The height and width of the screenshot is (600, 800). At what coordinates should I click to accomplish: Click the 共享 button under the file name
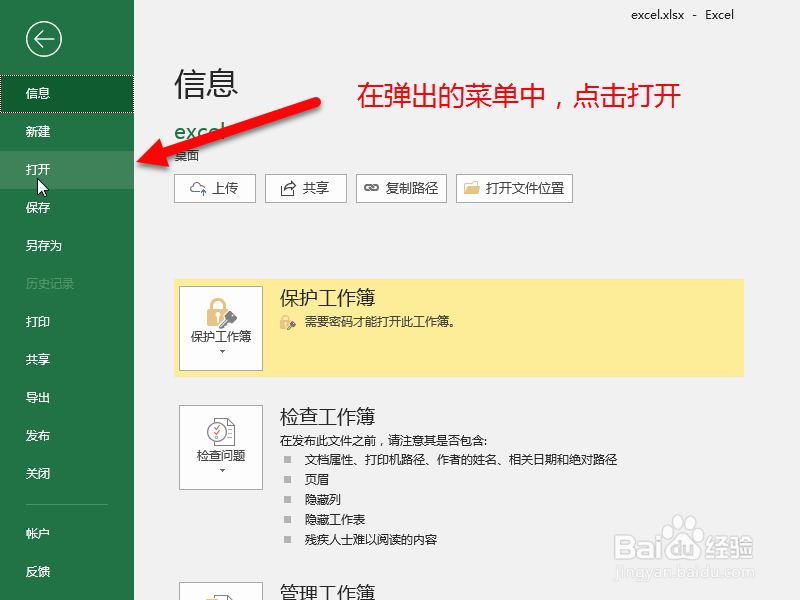click(306, 188)
